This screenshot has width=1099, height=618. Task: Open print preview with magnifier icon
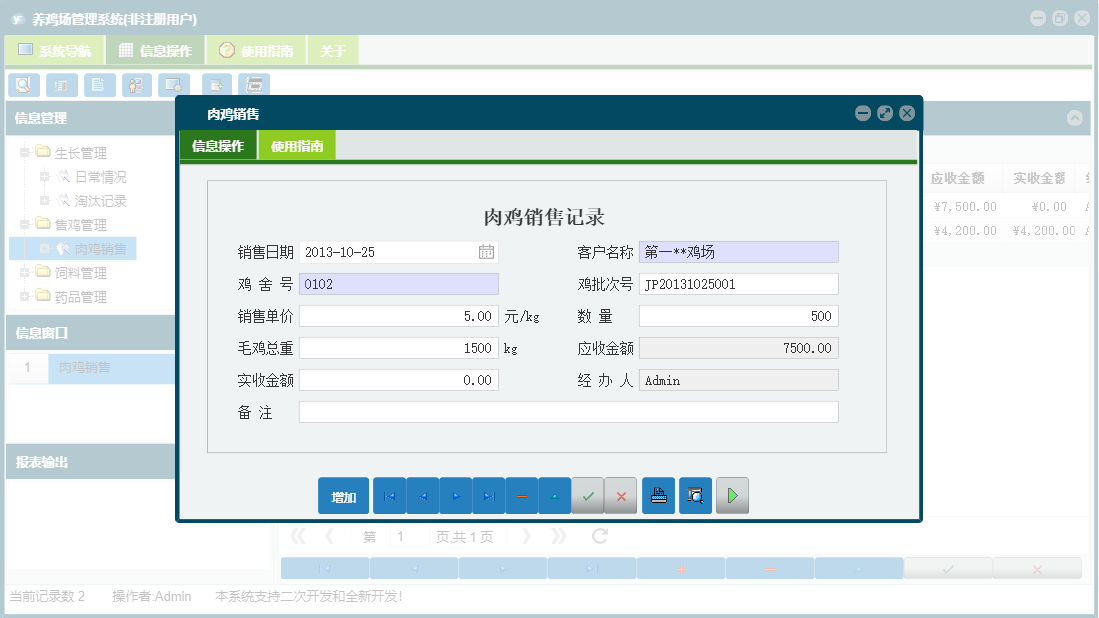click(695, 496)
